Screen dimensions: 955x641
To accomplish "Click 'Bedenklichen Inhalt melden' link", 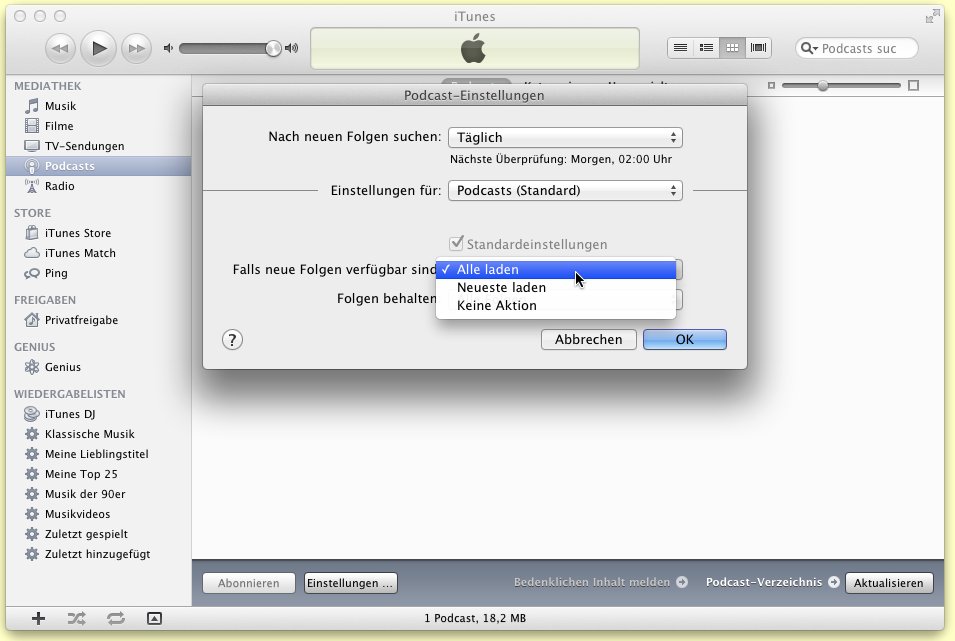I will (x=591, y=582).
